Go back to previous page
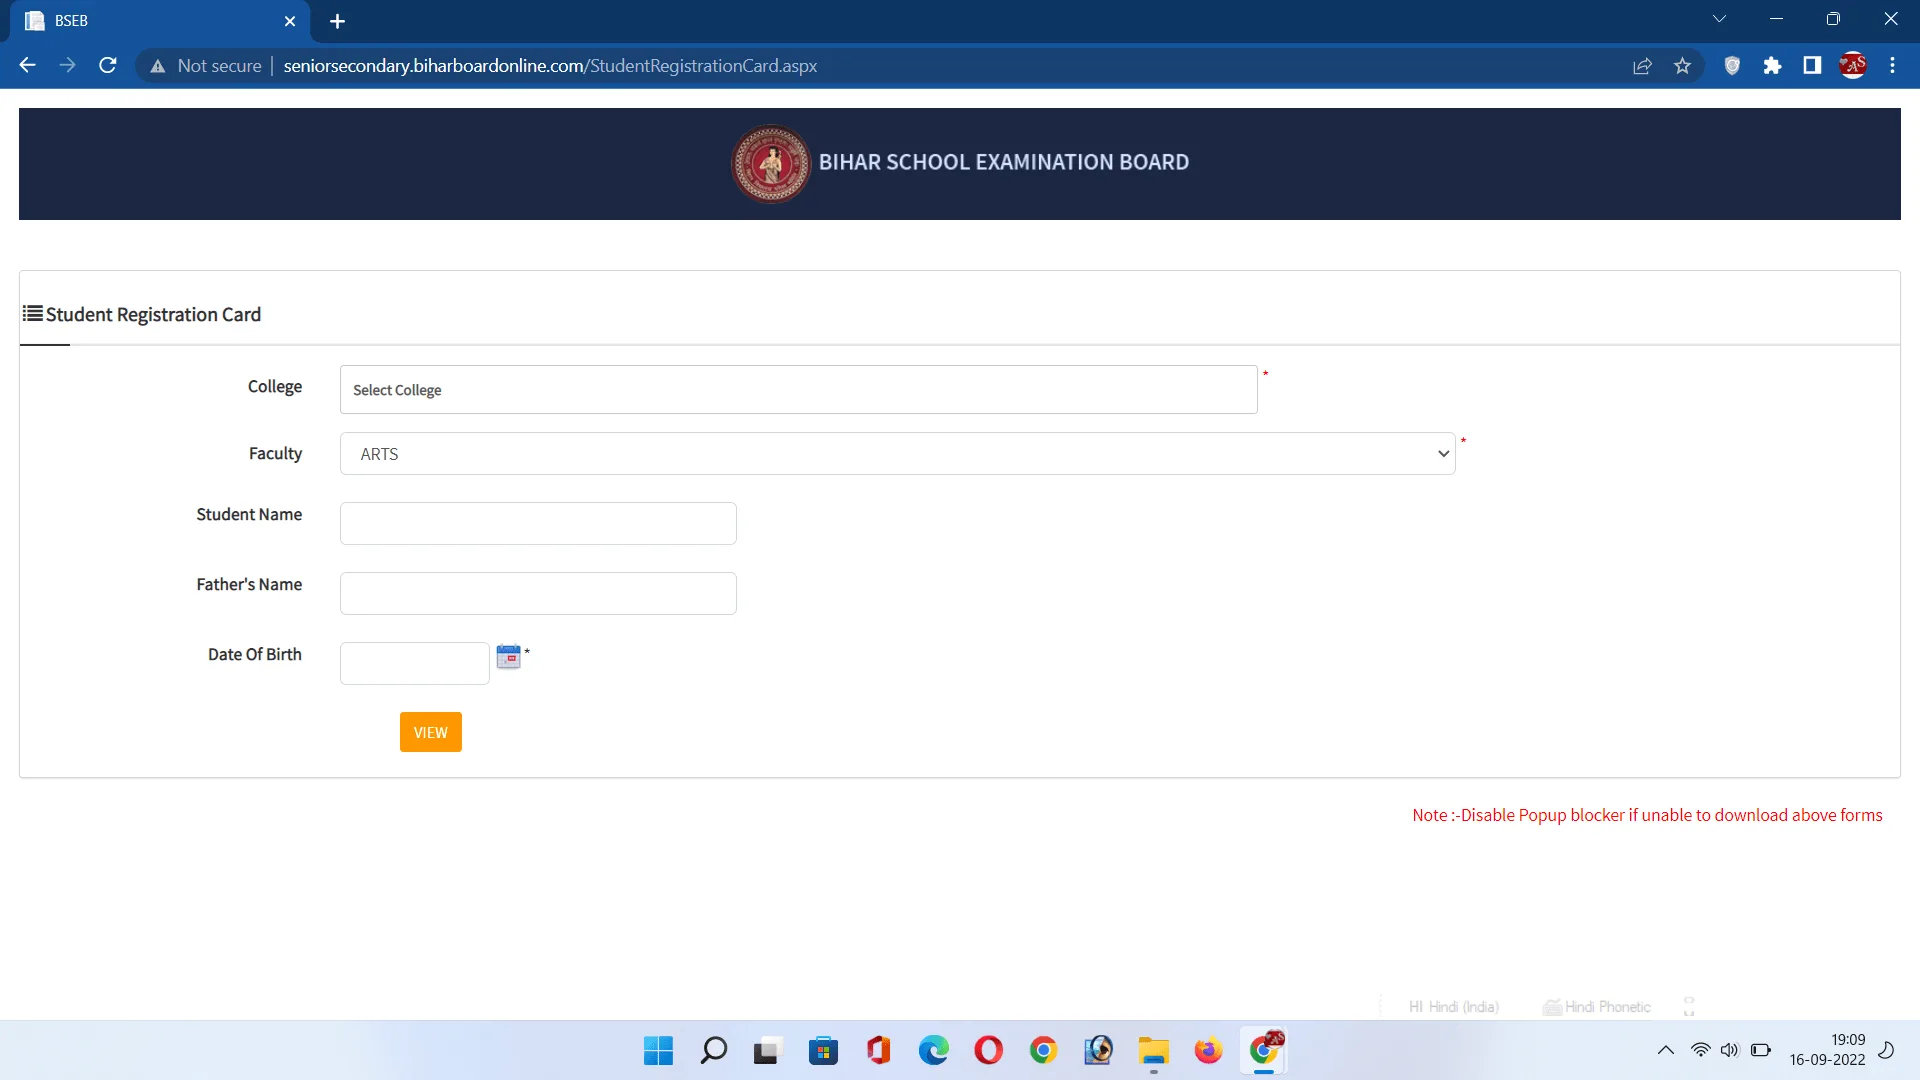The image size is (1920, 1080). [27, 66]
